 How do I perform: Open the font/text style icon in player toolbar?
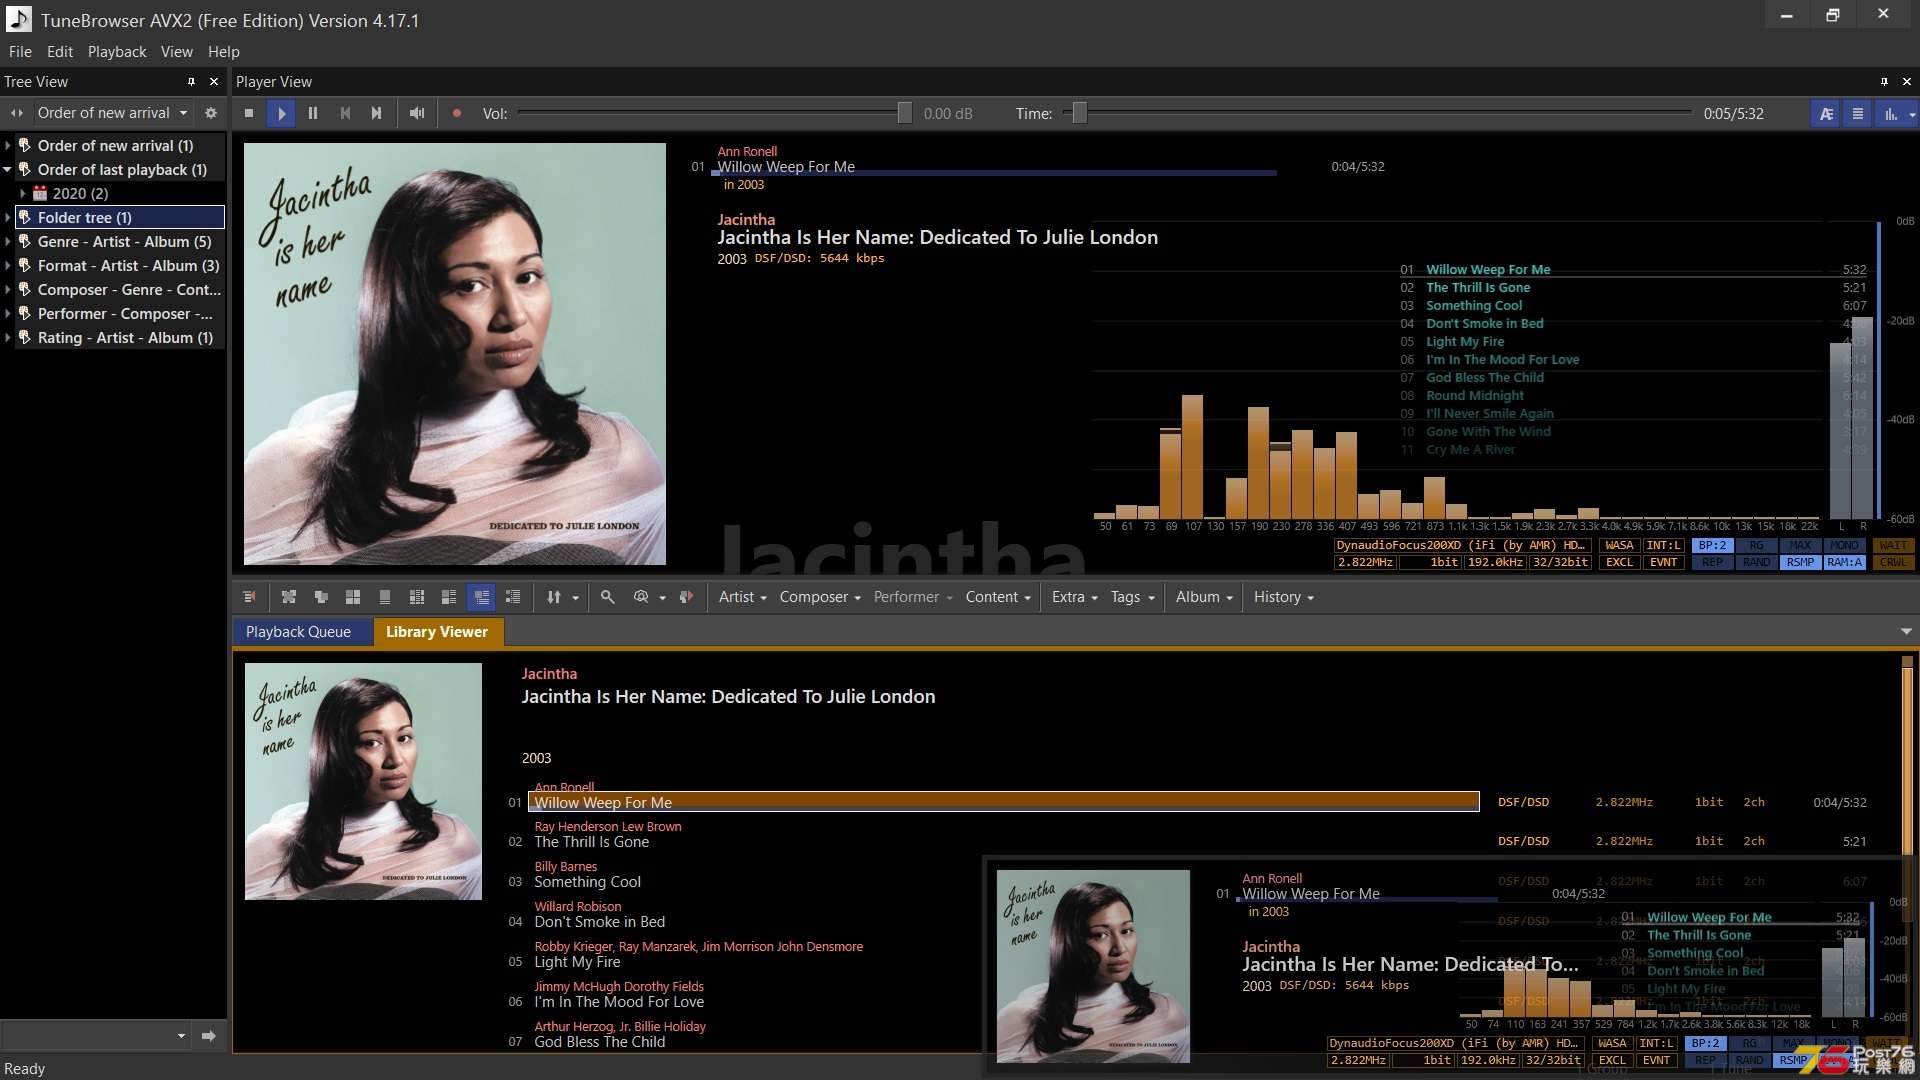pos(1826,113)
